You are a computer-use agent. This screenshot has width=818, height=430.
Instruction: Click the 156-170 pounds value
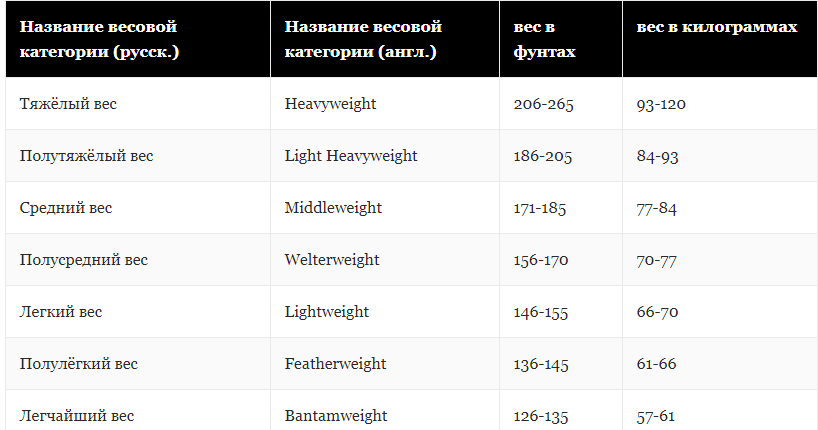541,260
